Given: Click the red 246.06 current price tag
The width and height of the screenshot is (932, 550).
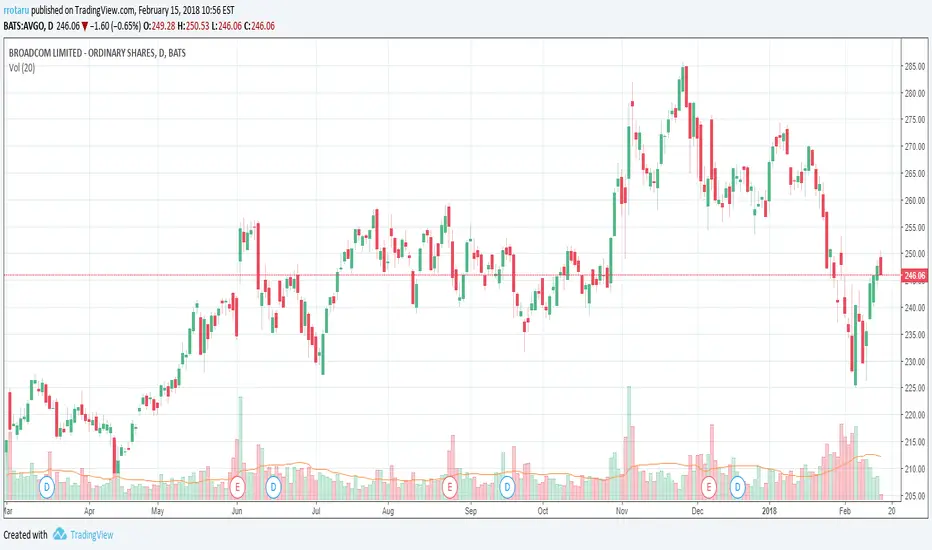Looking at the screenshot, I should [x=914, y=275].
